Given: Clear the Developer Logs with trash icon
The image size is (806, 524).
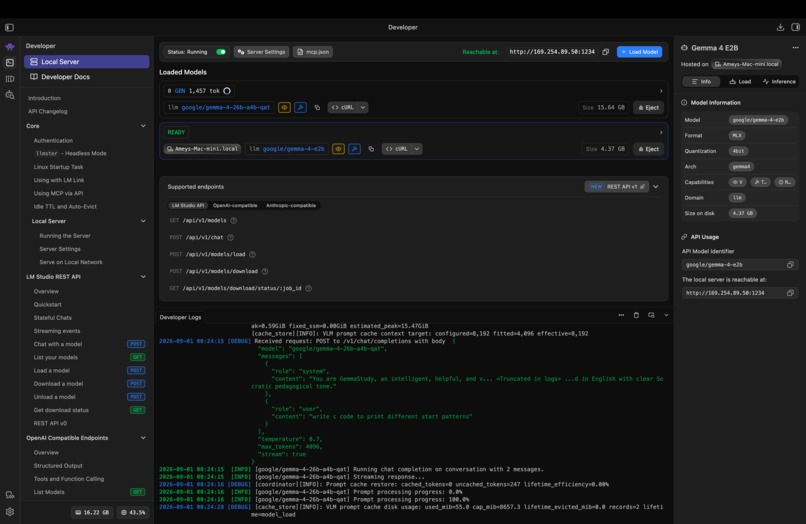Looking at the screenshot, I should click(636, 315).
